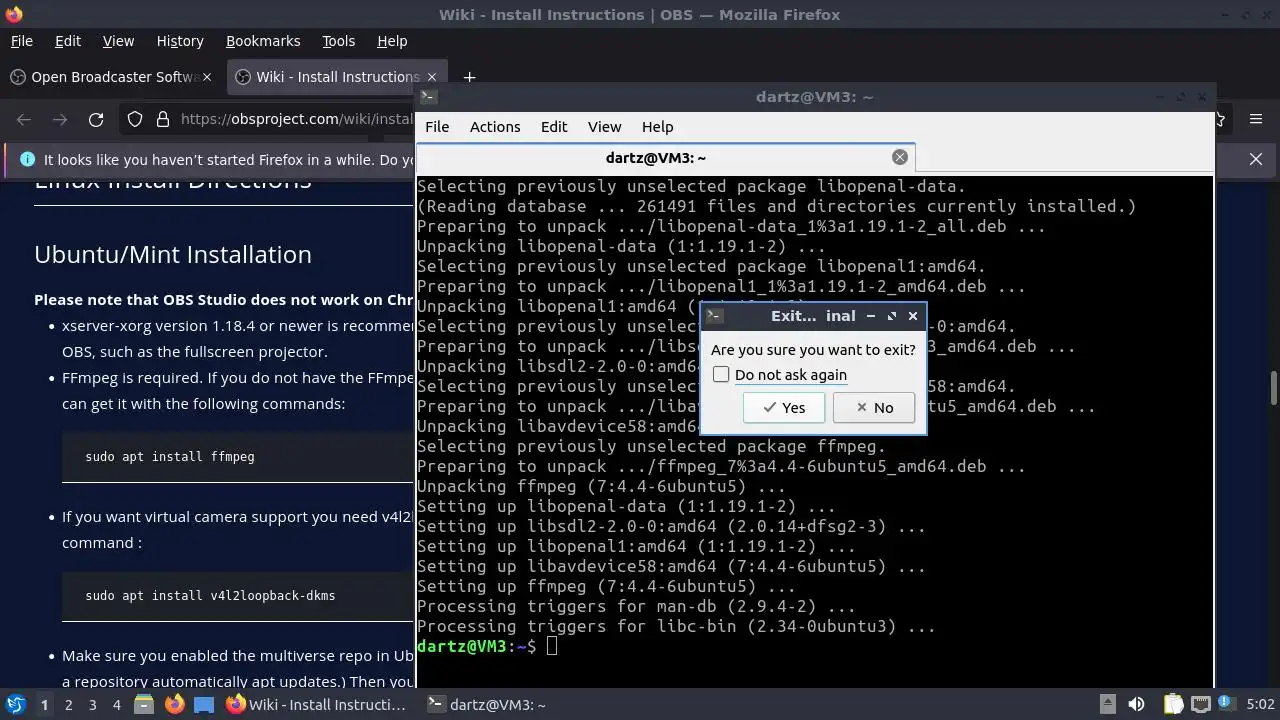
Task: Click the terminal window title bar icon
Action: point(428,96)
